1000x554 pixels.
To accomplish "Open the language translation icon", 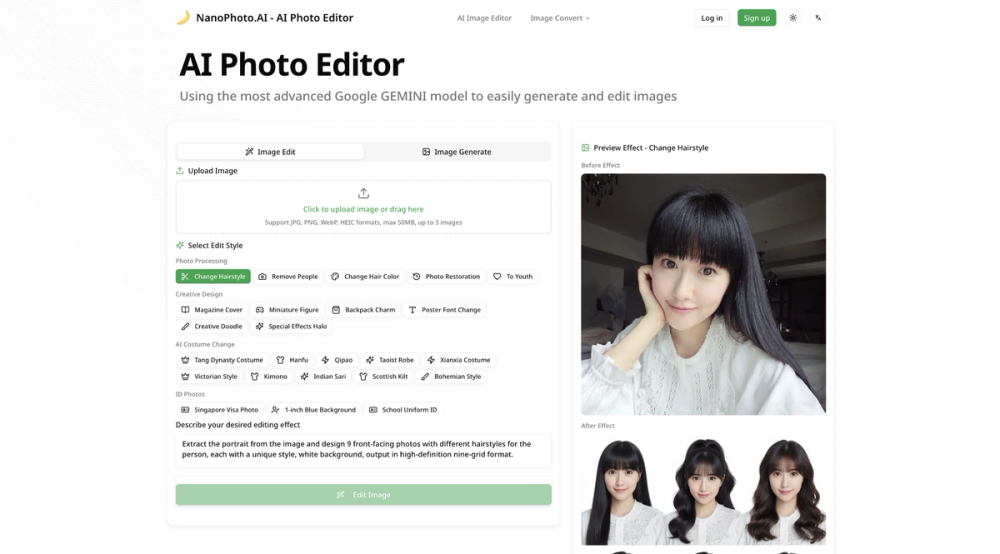I will point(818,18).
